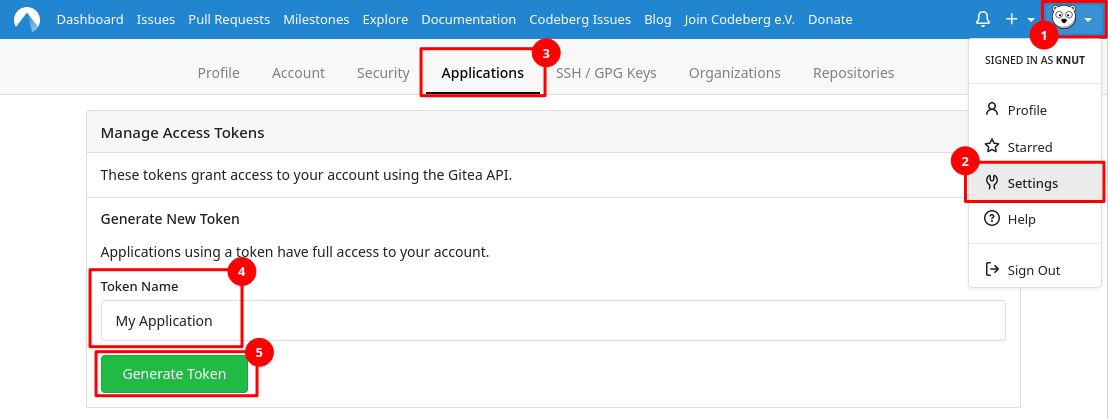Choose Settings in the user menu
The image size is (1108, 419).
1032,183
